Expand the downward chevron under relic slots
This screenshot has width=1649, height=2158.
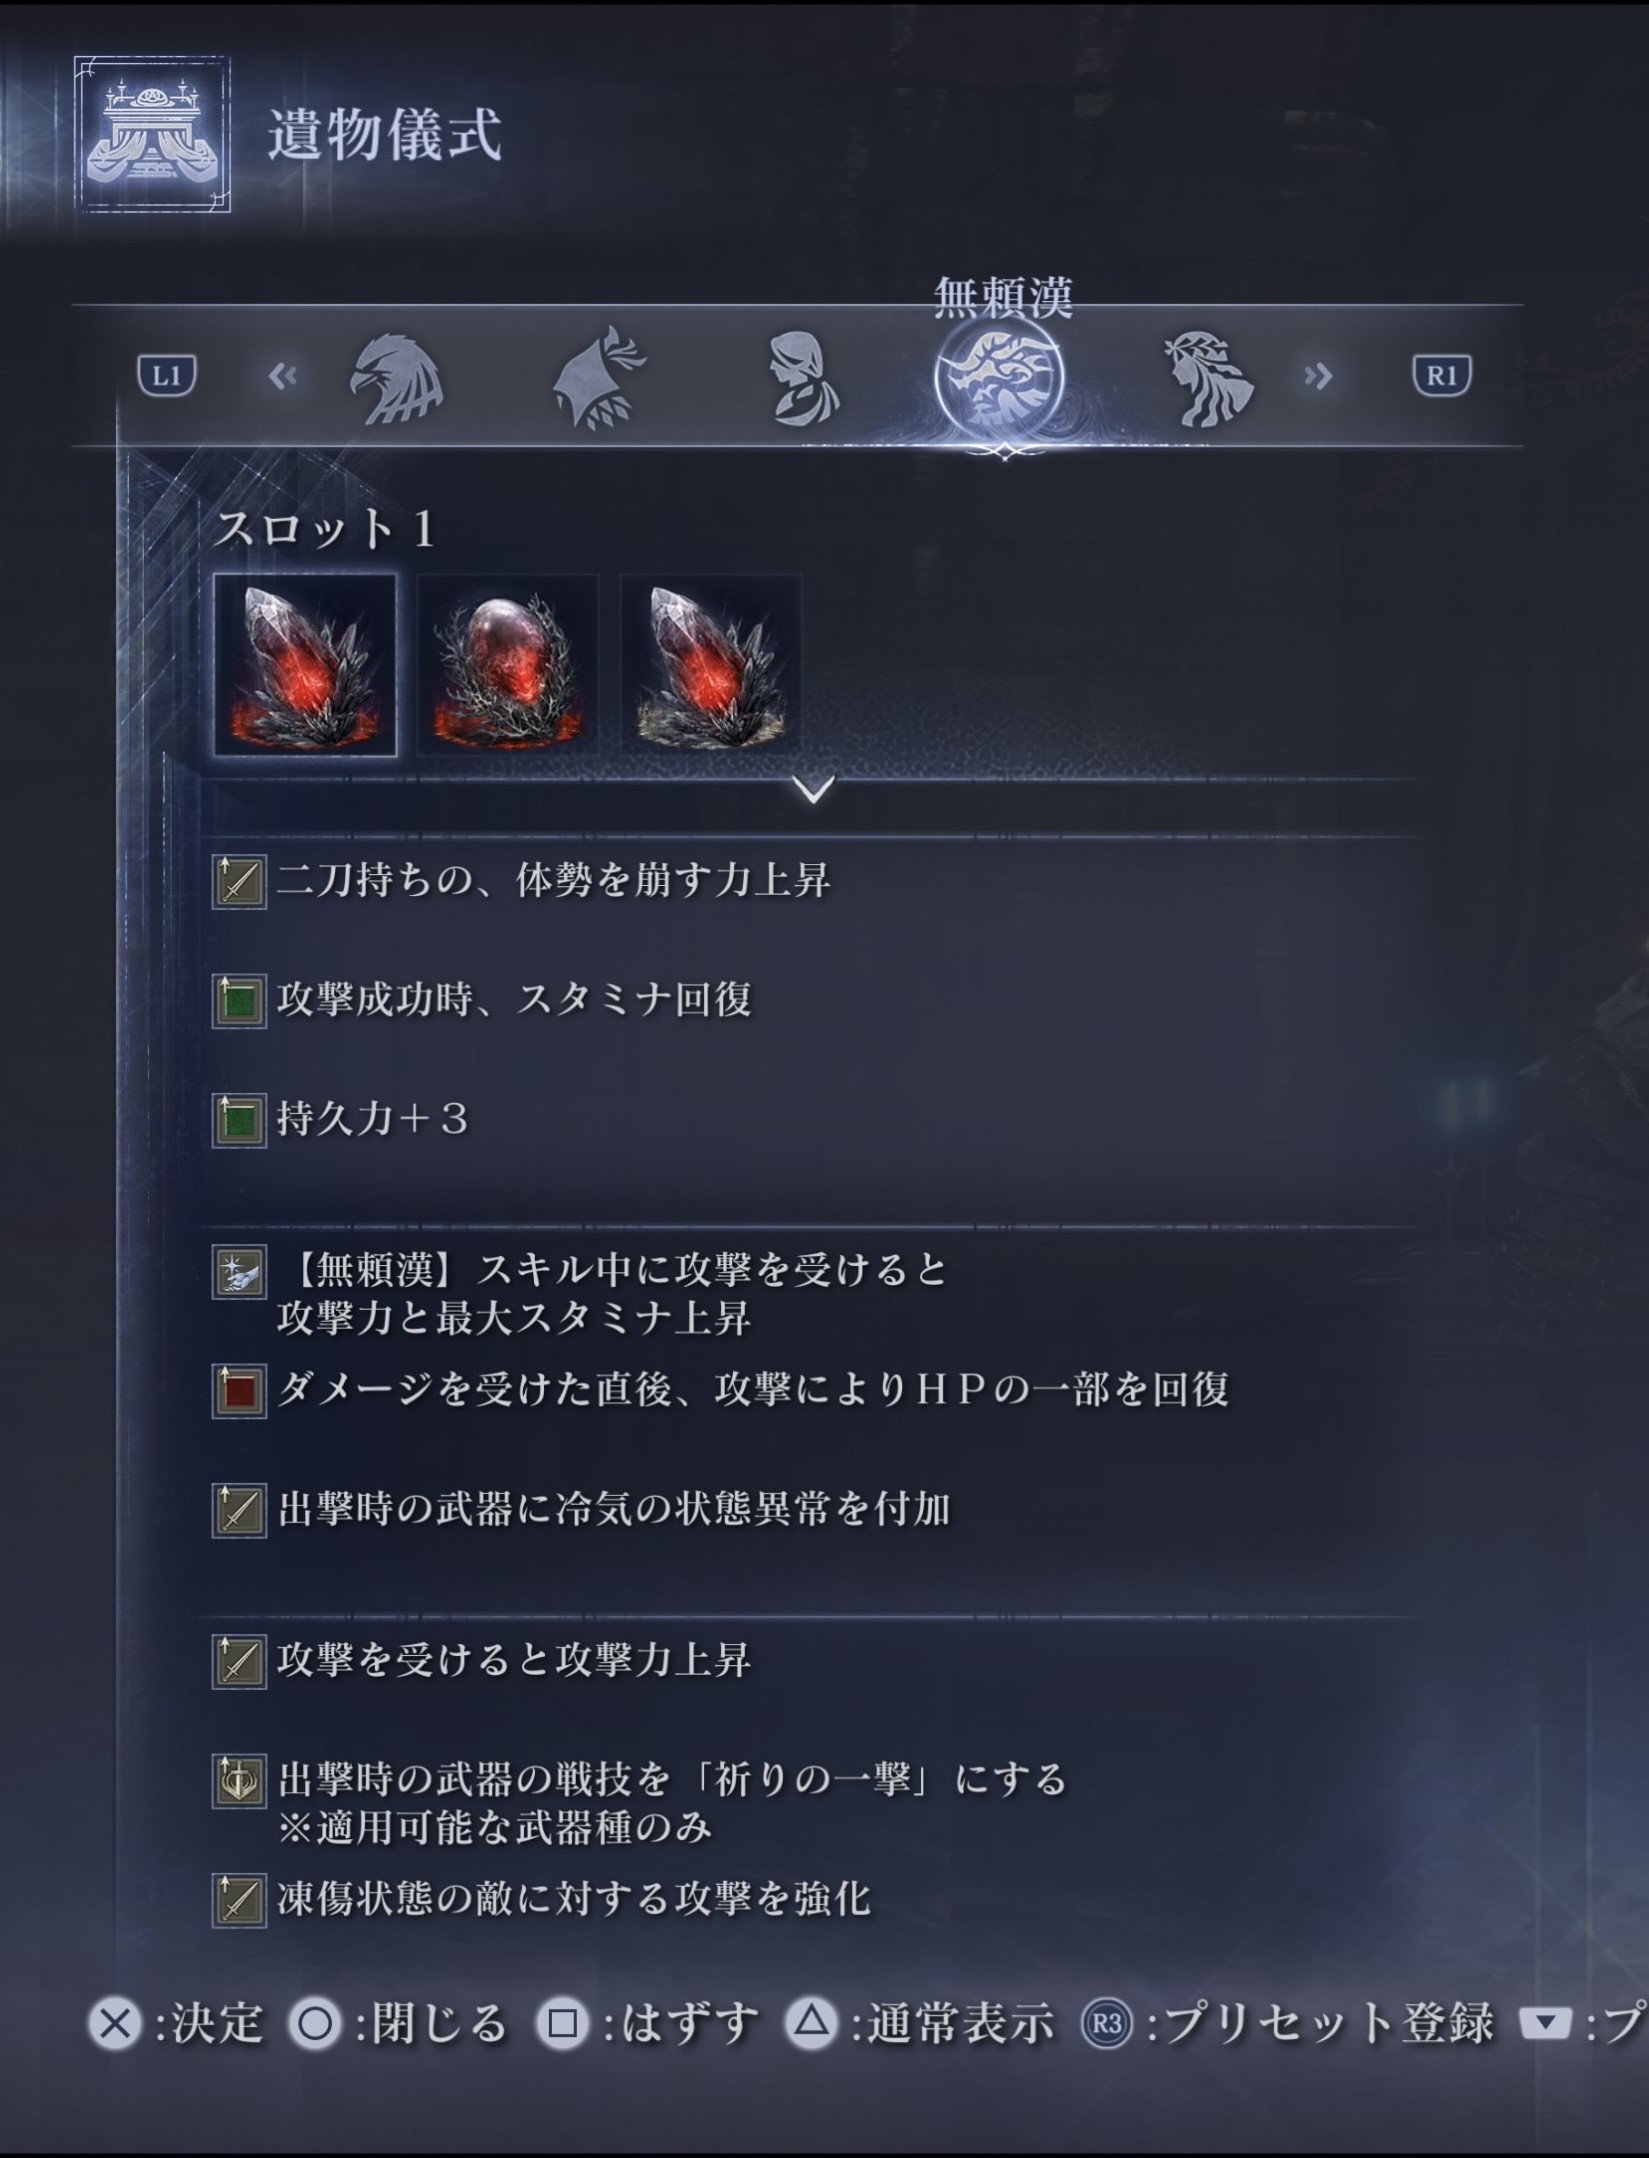pos(814,790)
